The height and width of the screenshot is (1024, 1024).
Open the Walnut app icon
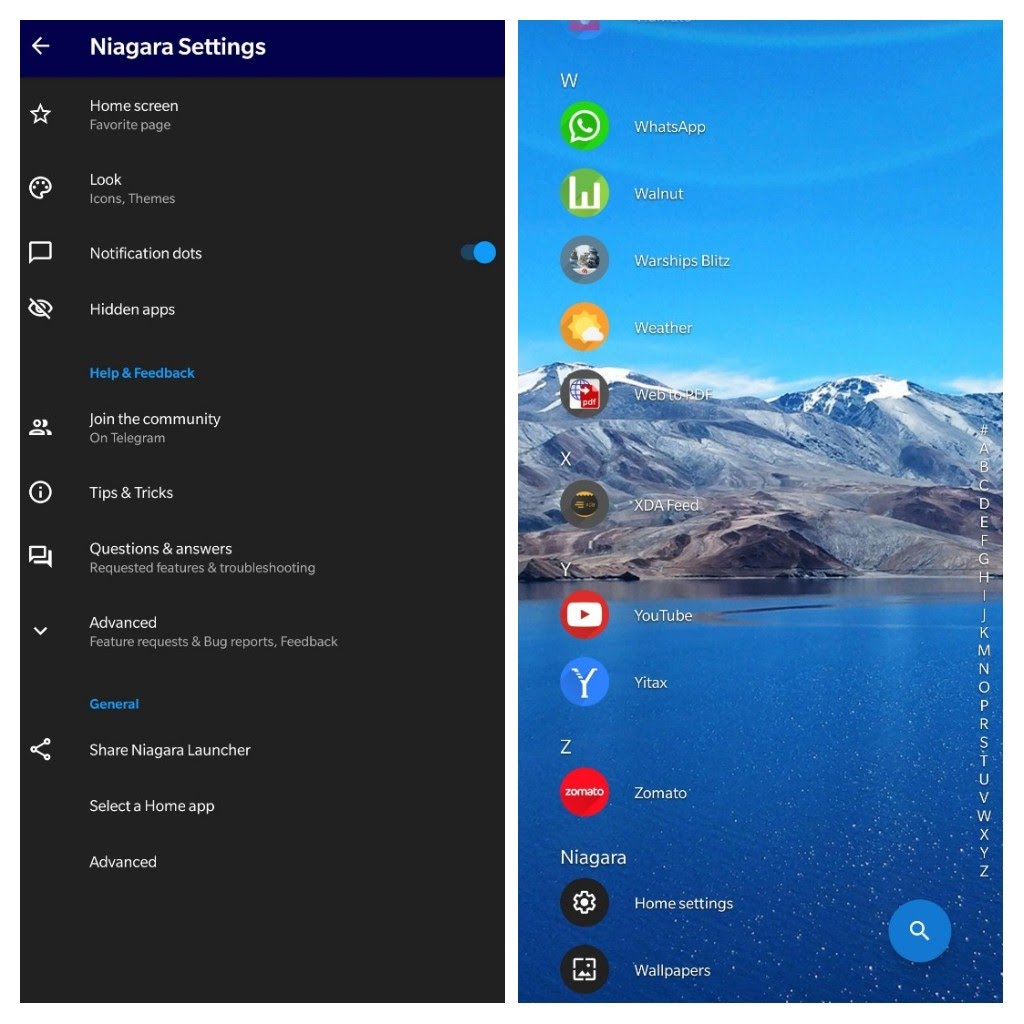[585, 193]
